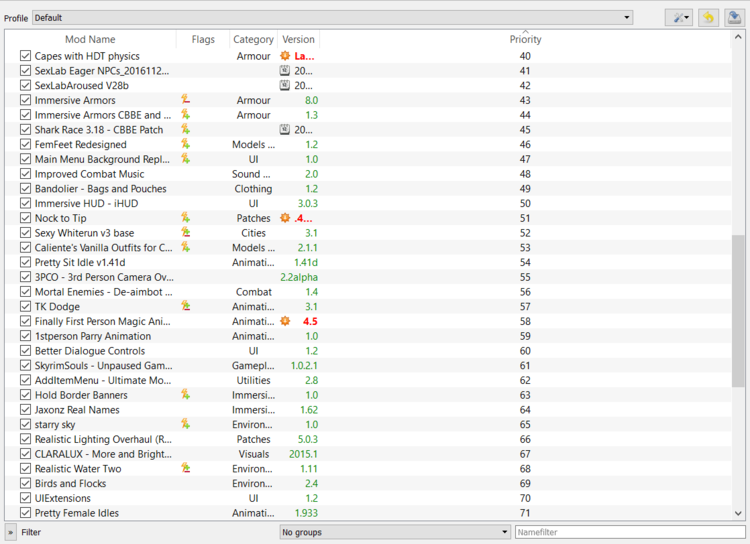Click the Visuals category cell
Screen dimensions: 750x544
coord(254,454)
